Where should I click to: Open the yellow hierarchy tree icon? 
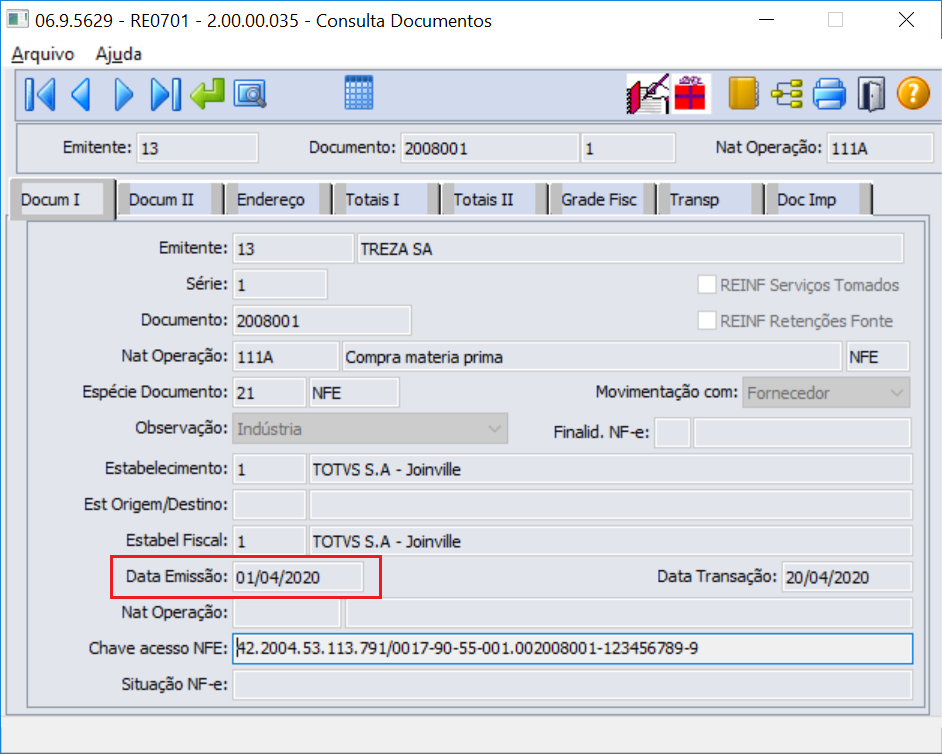786,94
